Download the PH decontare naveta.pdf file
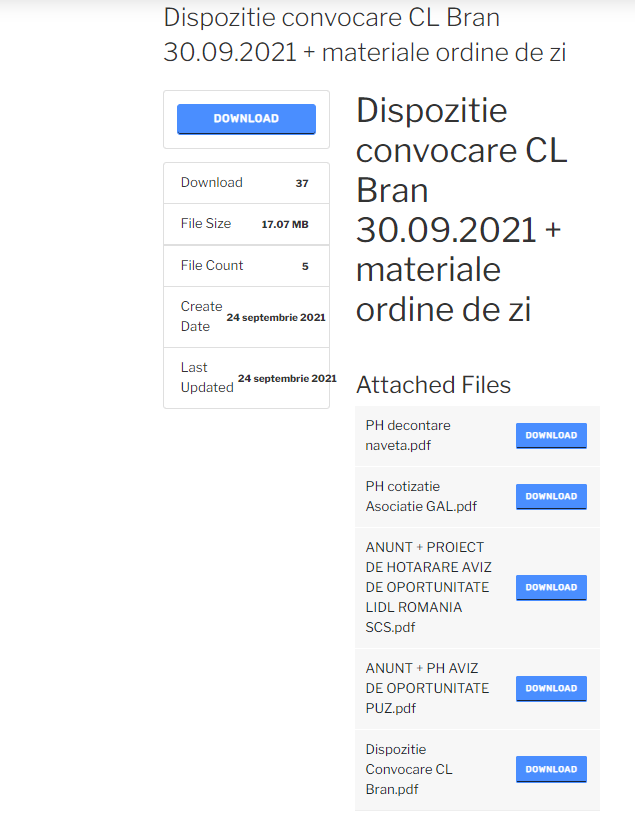 (x=551, y=436)
